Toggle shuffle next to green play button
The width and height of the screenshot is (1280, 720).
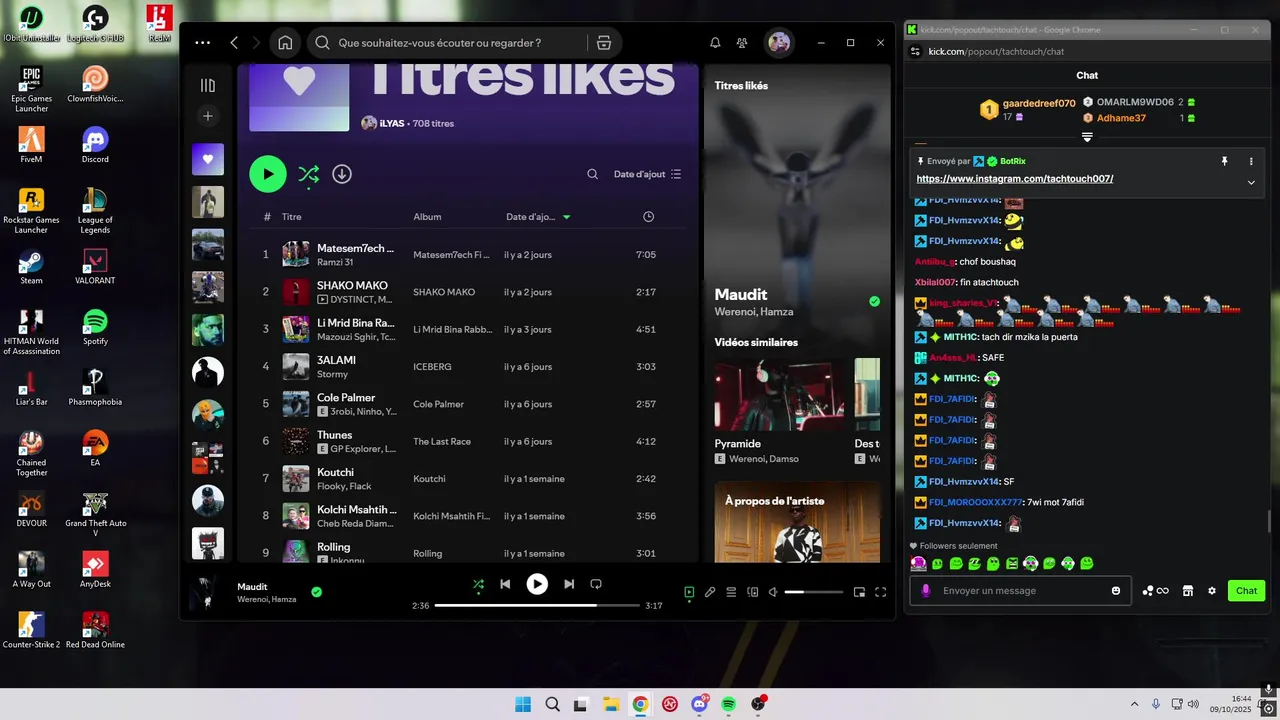click(x=308, y=174)
